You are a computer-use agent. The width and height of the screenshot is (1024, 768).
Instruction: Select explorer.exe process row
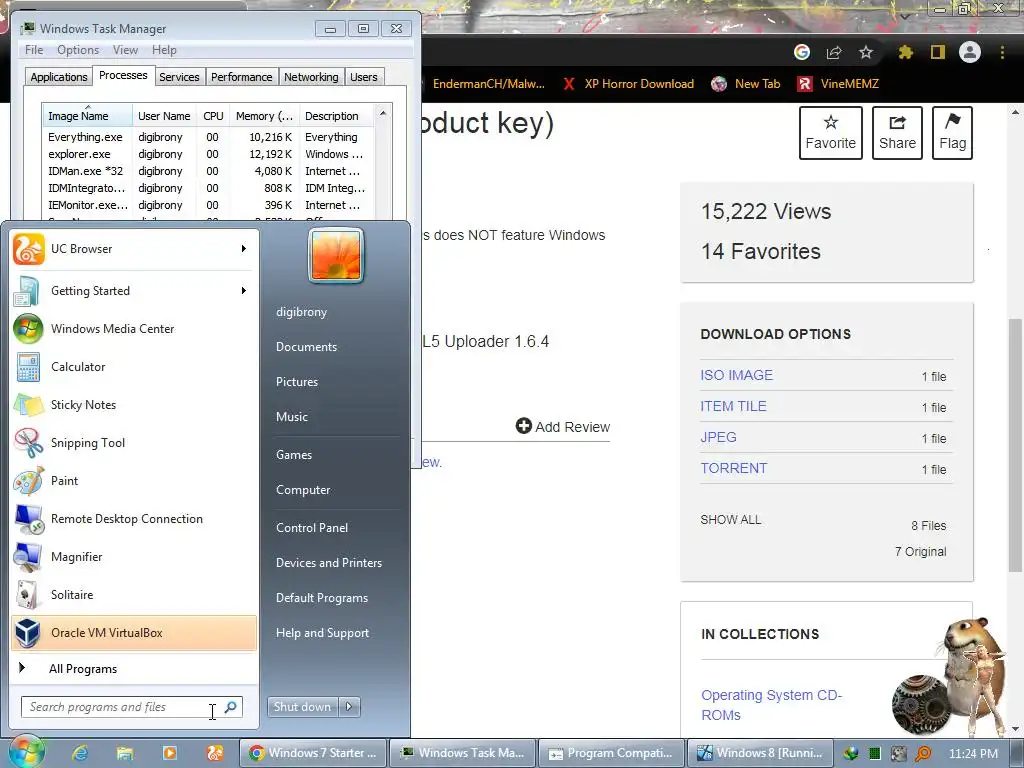click(x=207, y=154)
